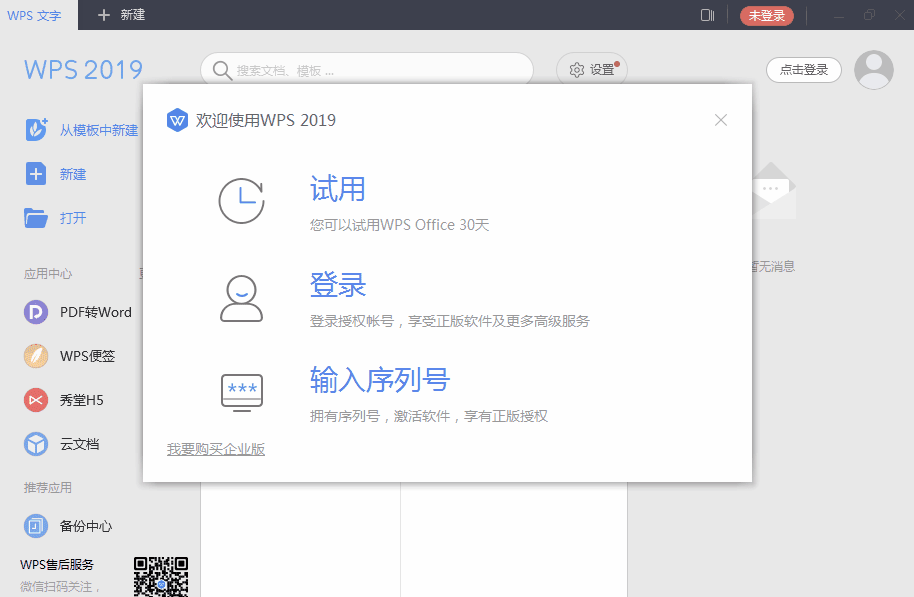Scan the WPS售后服务 QR code thumbnail
The image size is (914, 597).
click(160, 575)
